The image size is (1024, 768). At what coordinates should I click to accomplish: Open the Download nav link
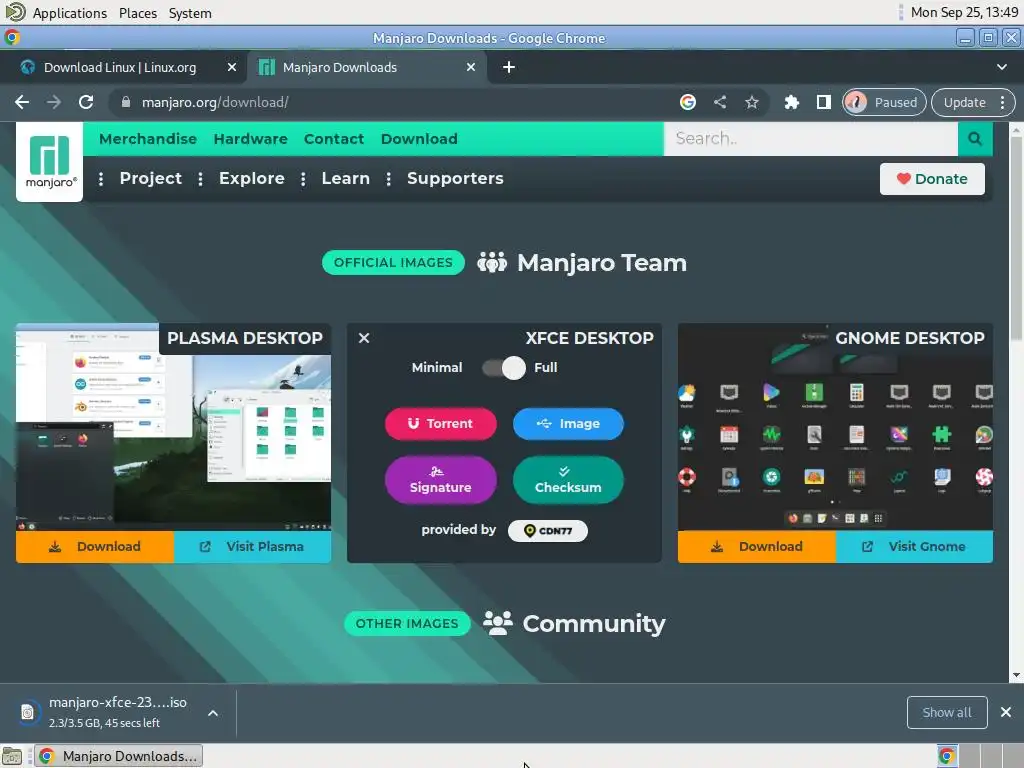pos(419,139)
